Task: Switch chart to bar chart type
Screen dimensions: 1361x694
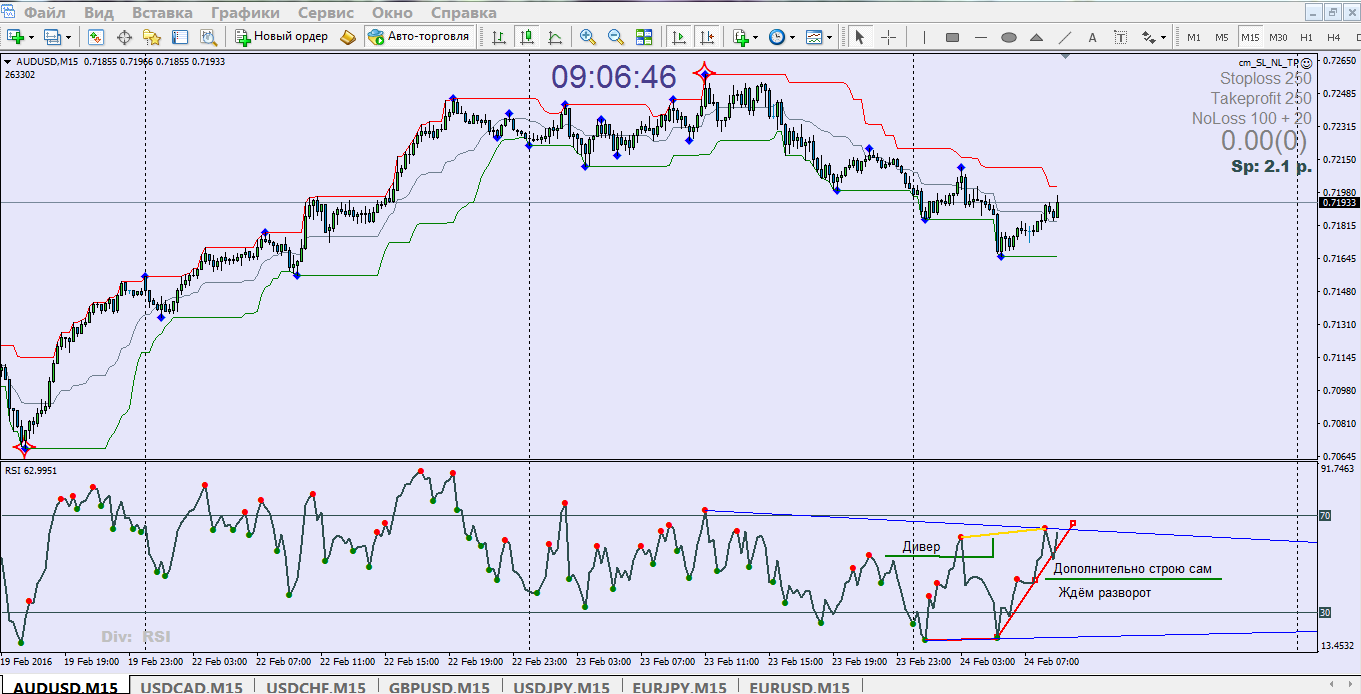Action: click(x=500, y=37)
